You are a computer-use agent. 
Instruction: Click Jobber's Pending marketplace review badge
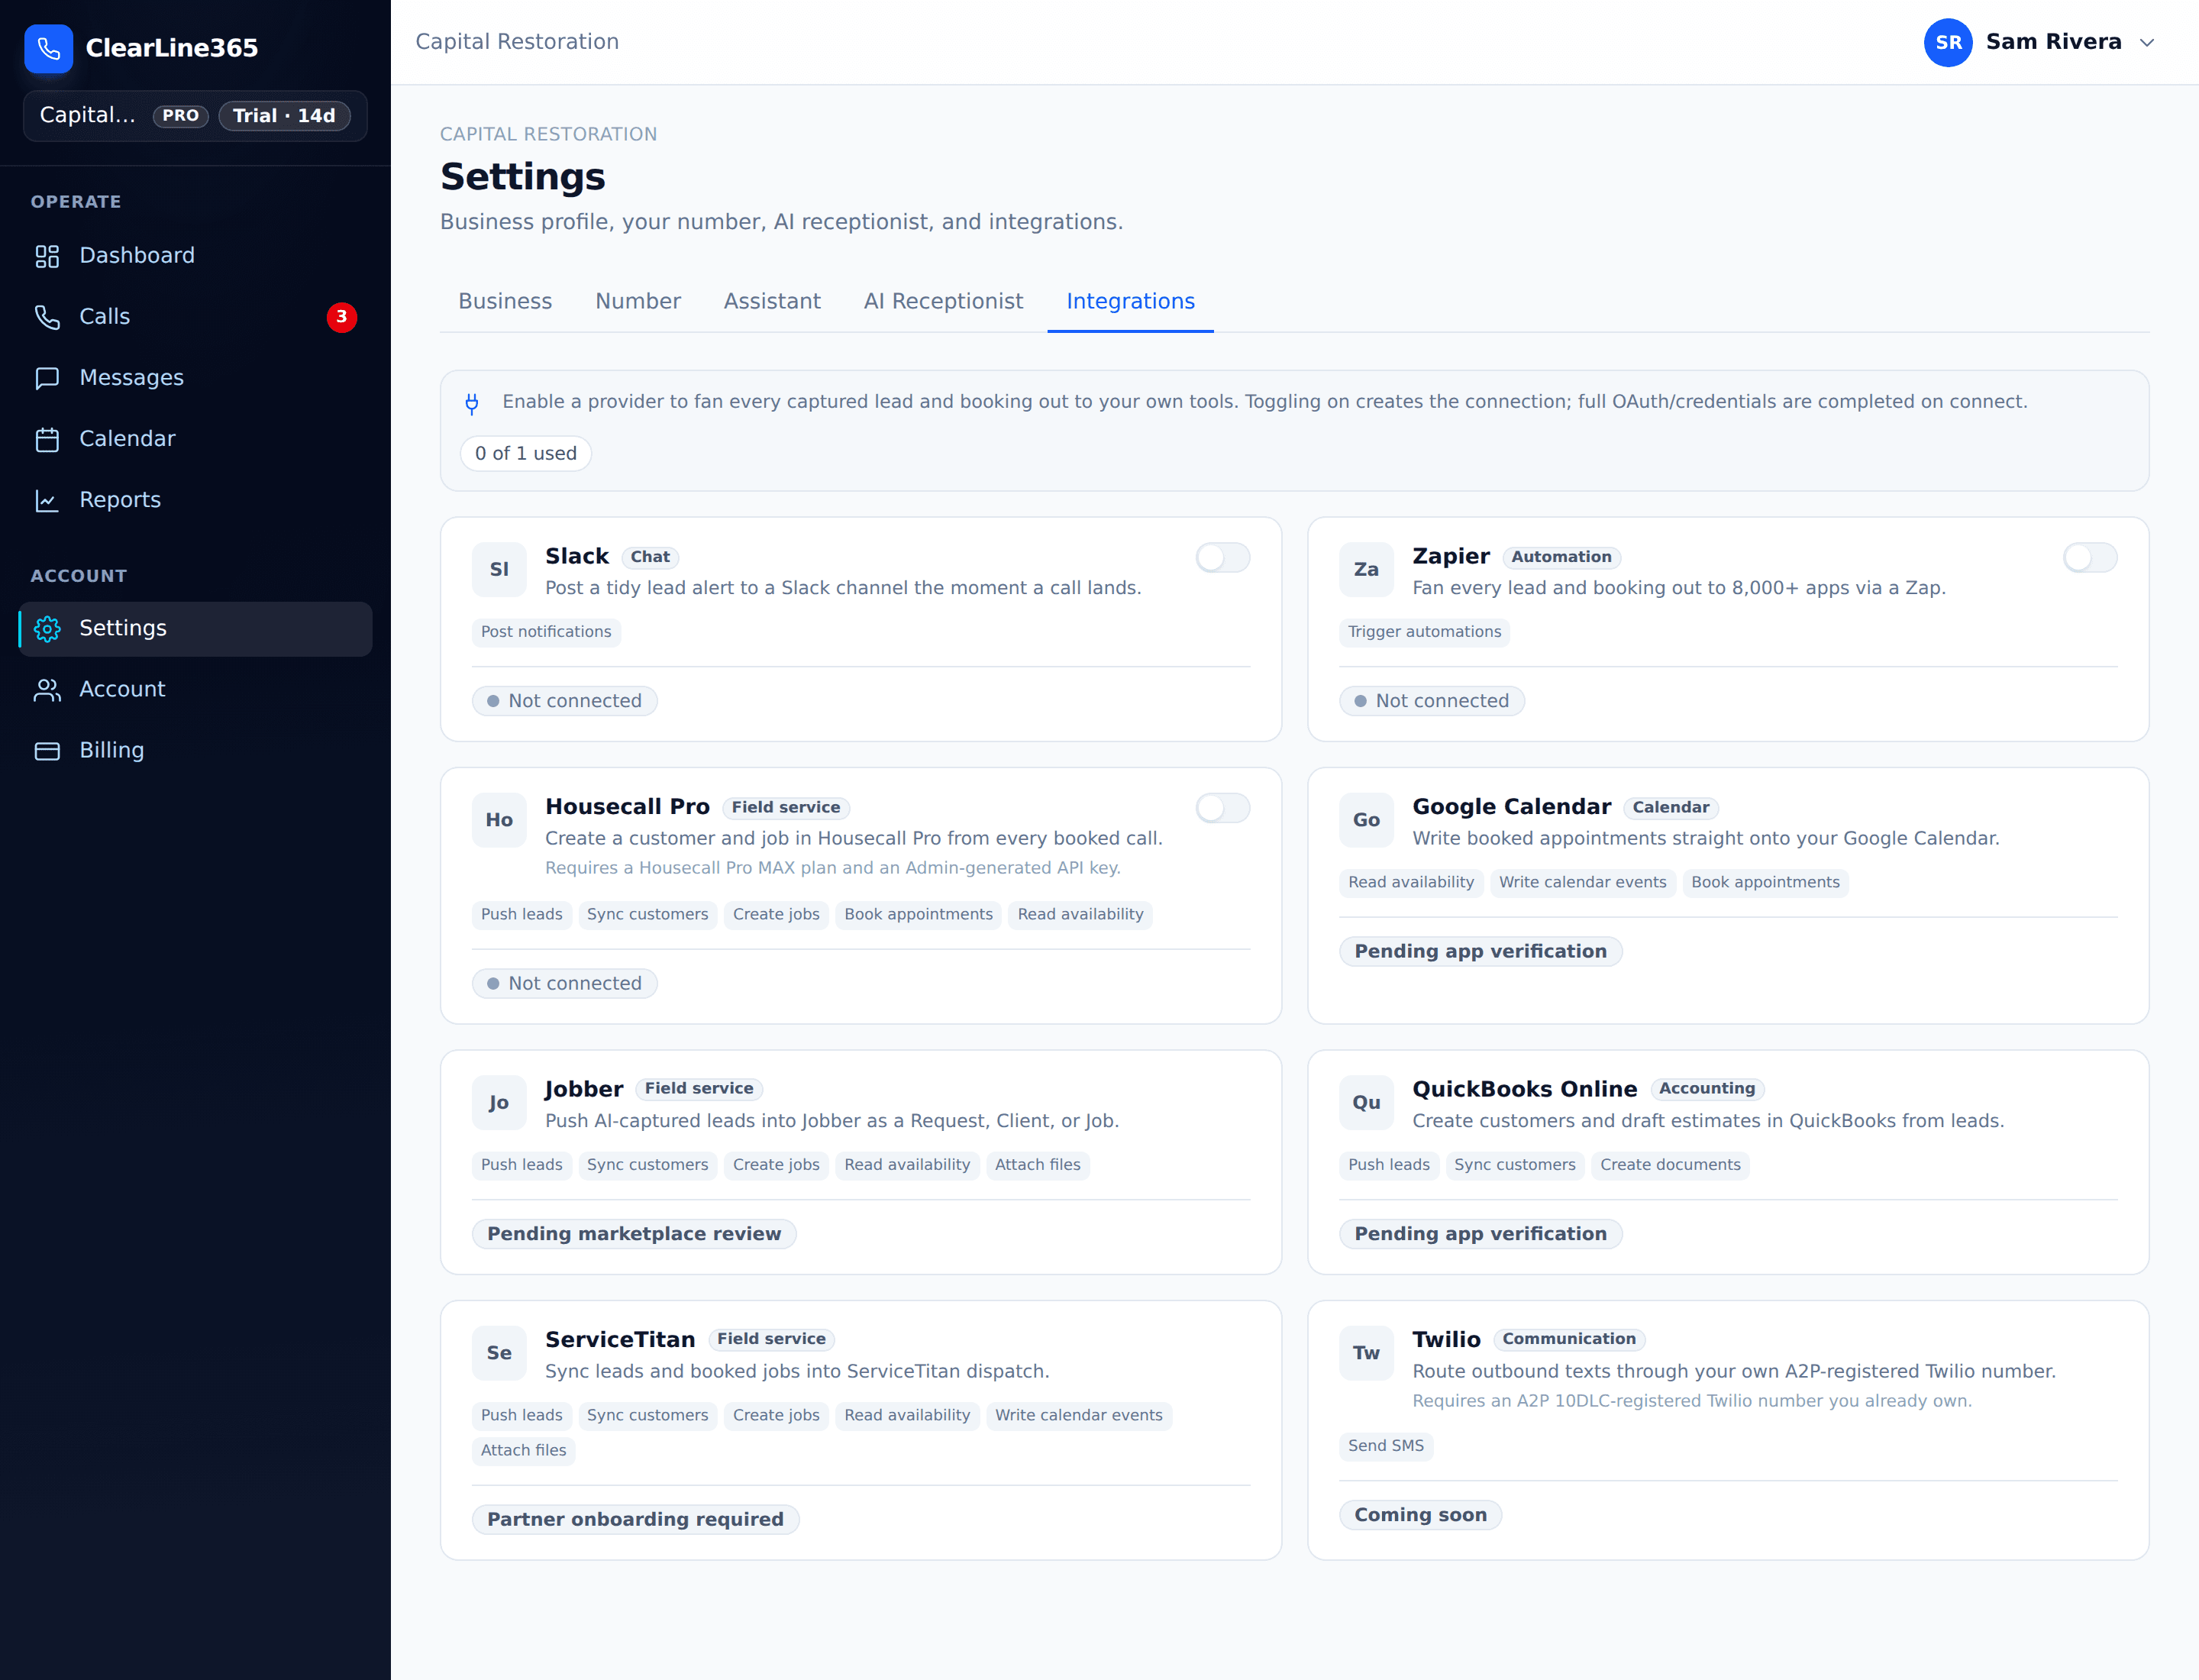634,1233
